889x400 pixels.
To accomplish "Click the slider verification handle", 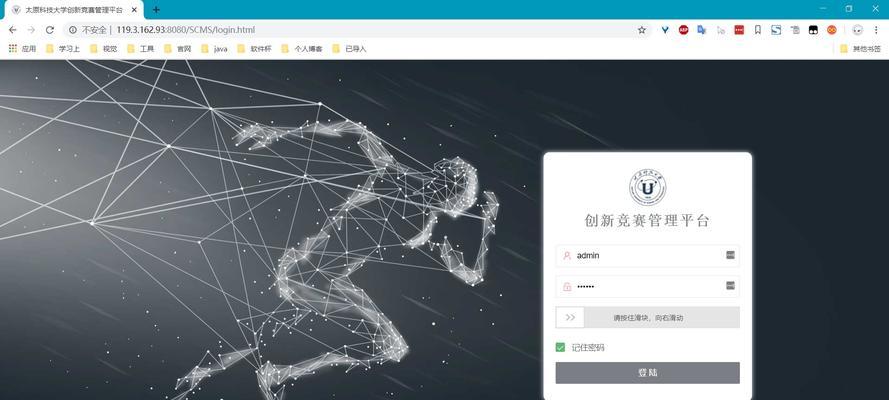I will pyautogui.click(x=570, y=317).
